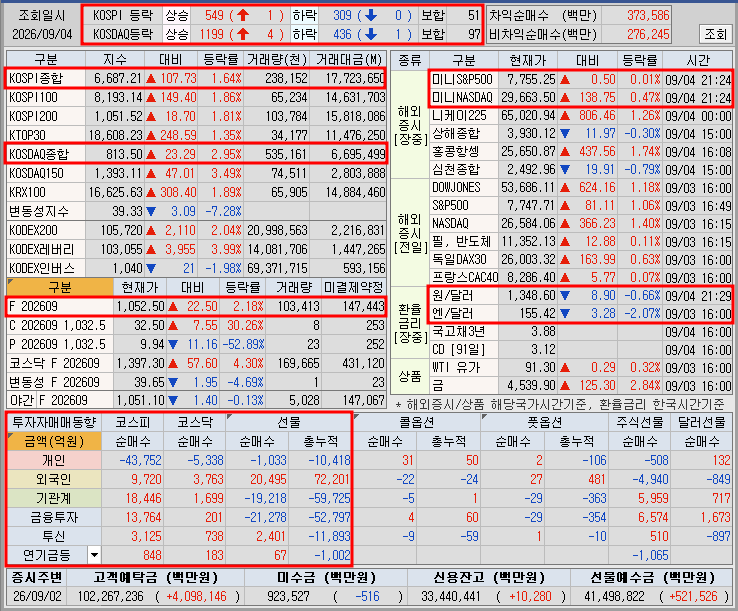
Task: Click the 조회 button
Action: 715,34
